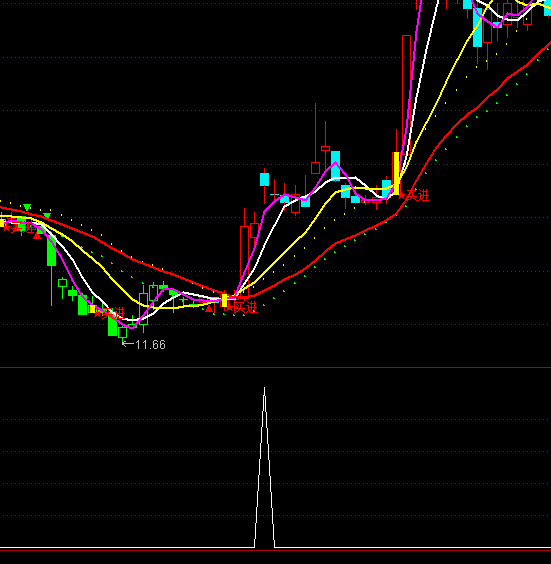
Task: Click the red up-triangle near the left edge
Action: click(x=37, y=236)
